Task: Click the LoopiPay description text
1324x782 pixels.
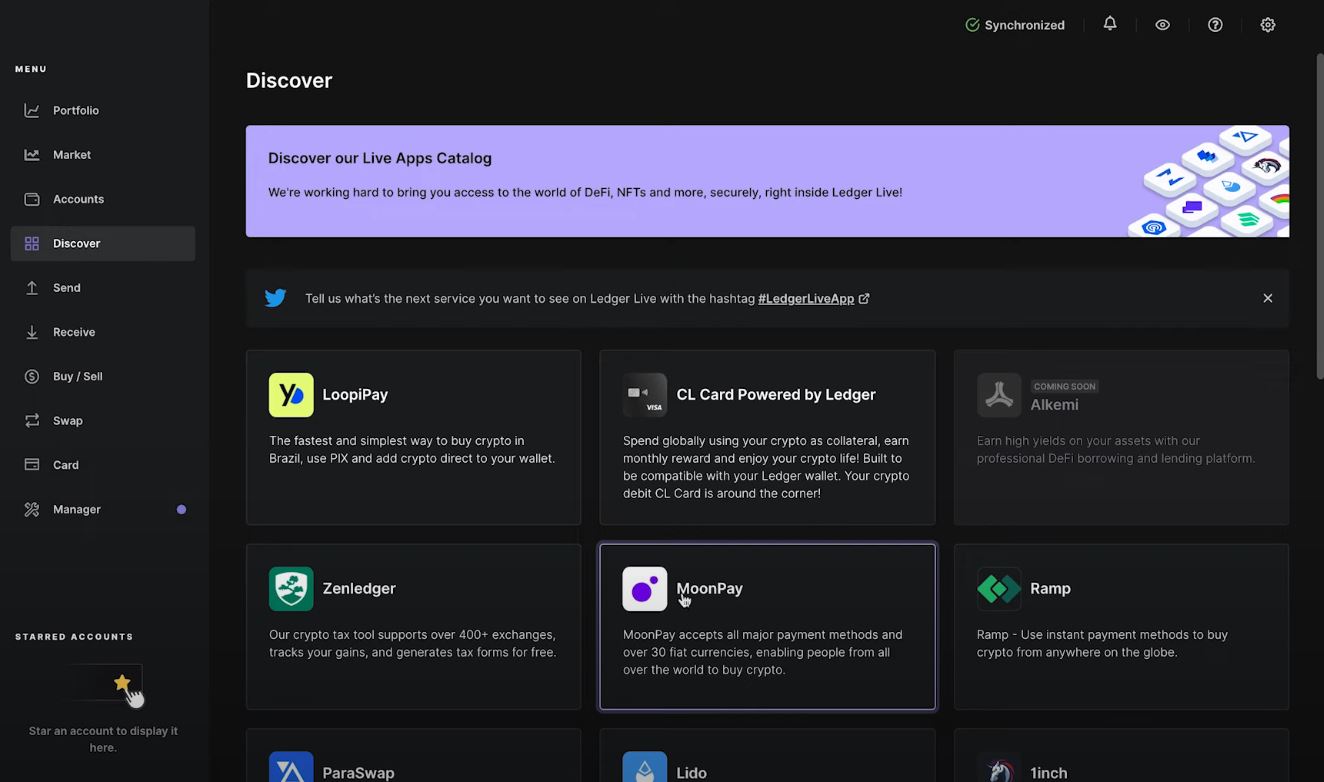Action: [412, 449]
